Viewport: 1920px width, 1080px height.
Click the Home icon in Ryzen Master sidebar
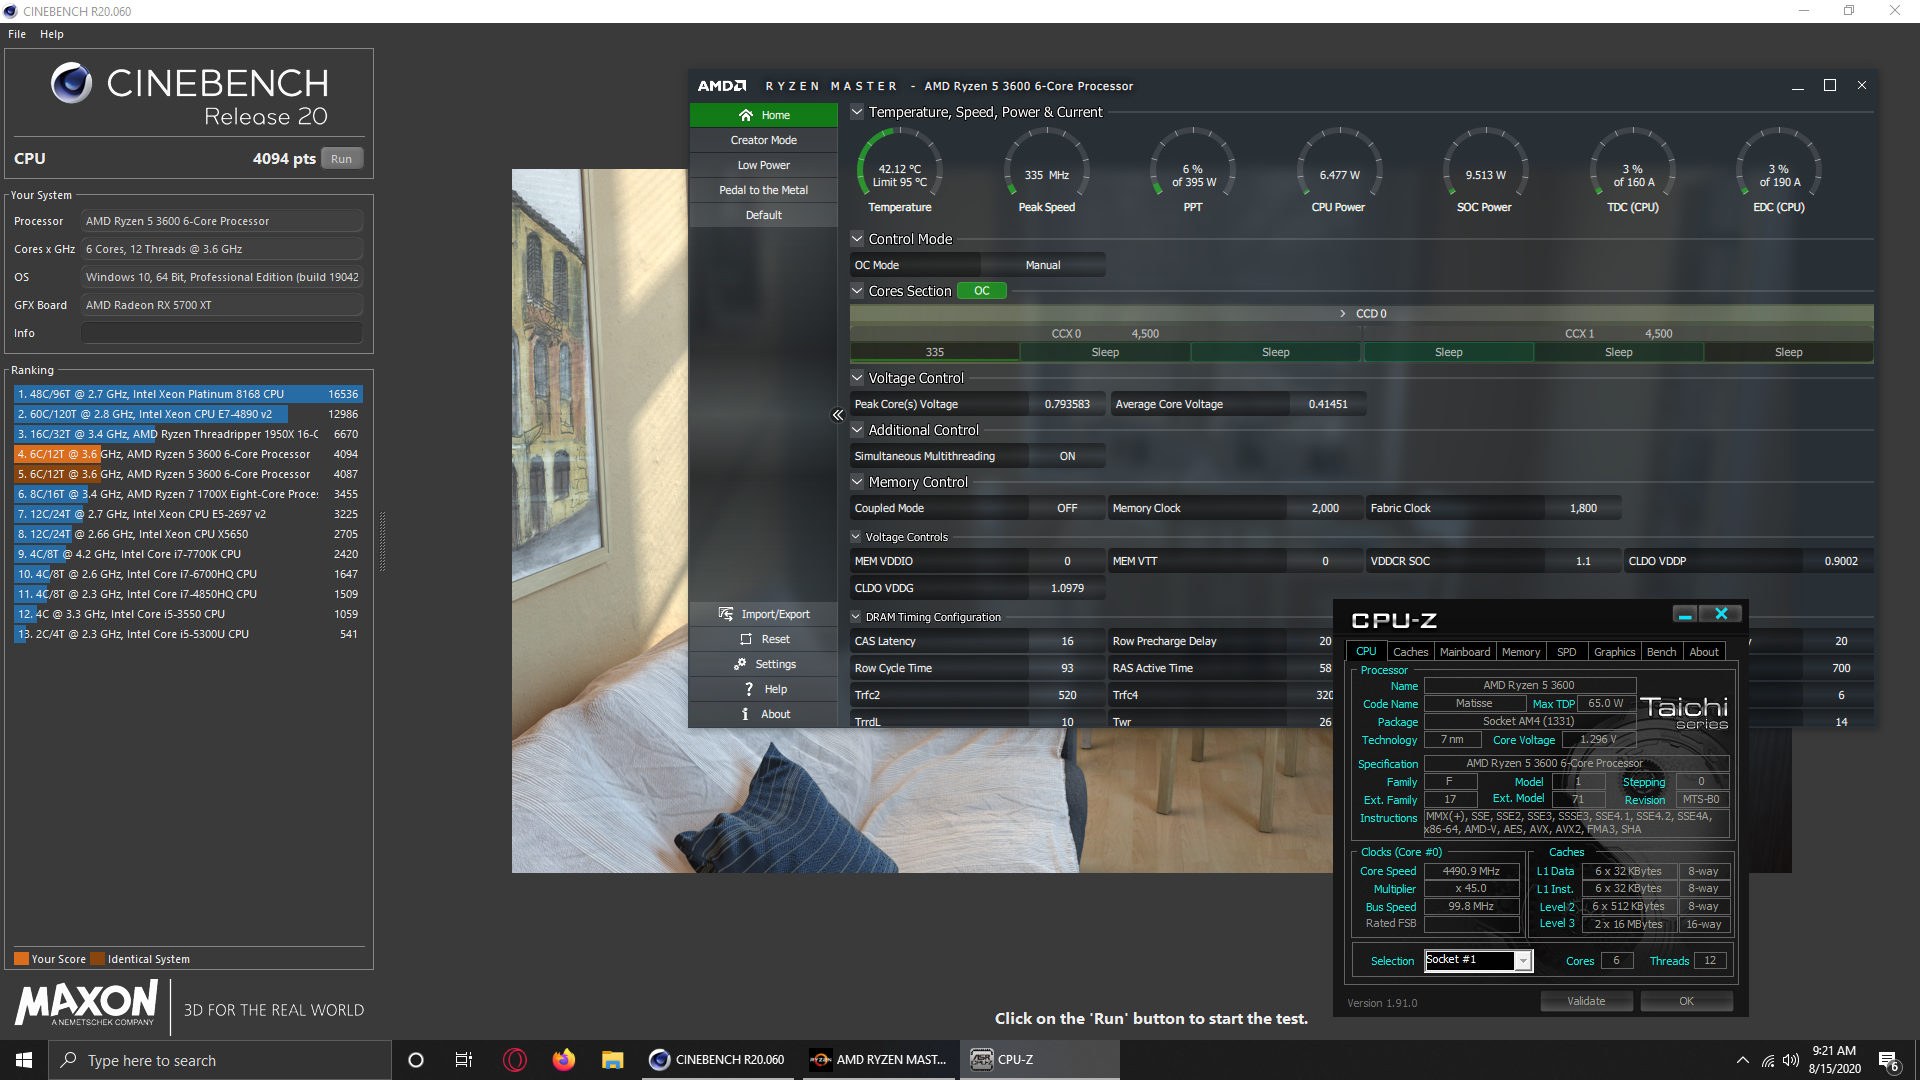(745, 115)
